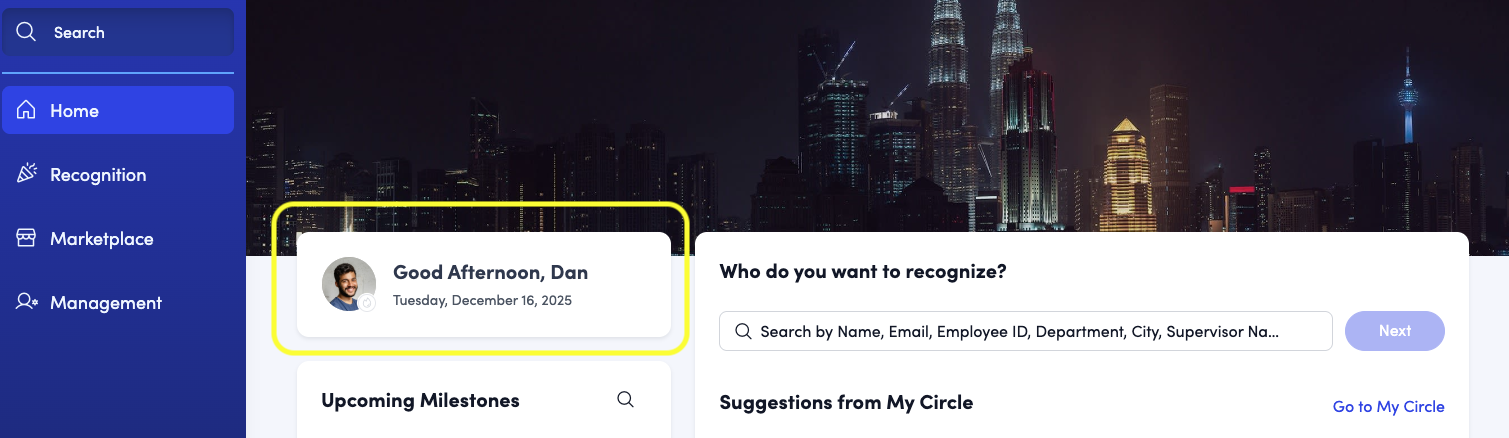Open the search in Upcoming Milestones
Viewport: 1509px width, 438px height.
[x=625, y=400]
